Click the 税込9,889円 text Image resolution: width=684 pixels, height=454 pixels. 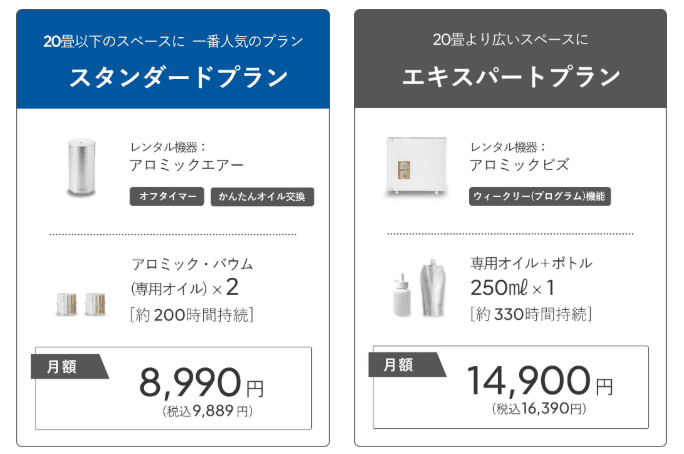point(208,411)
